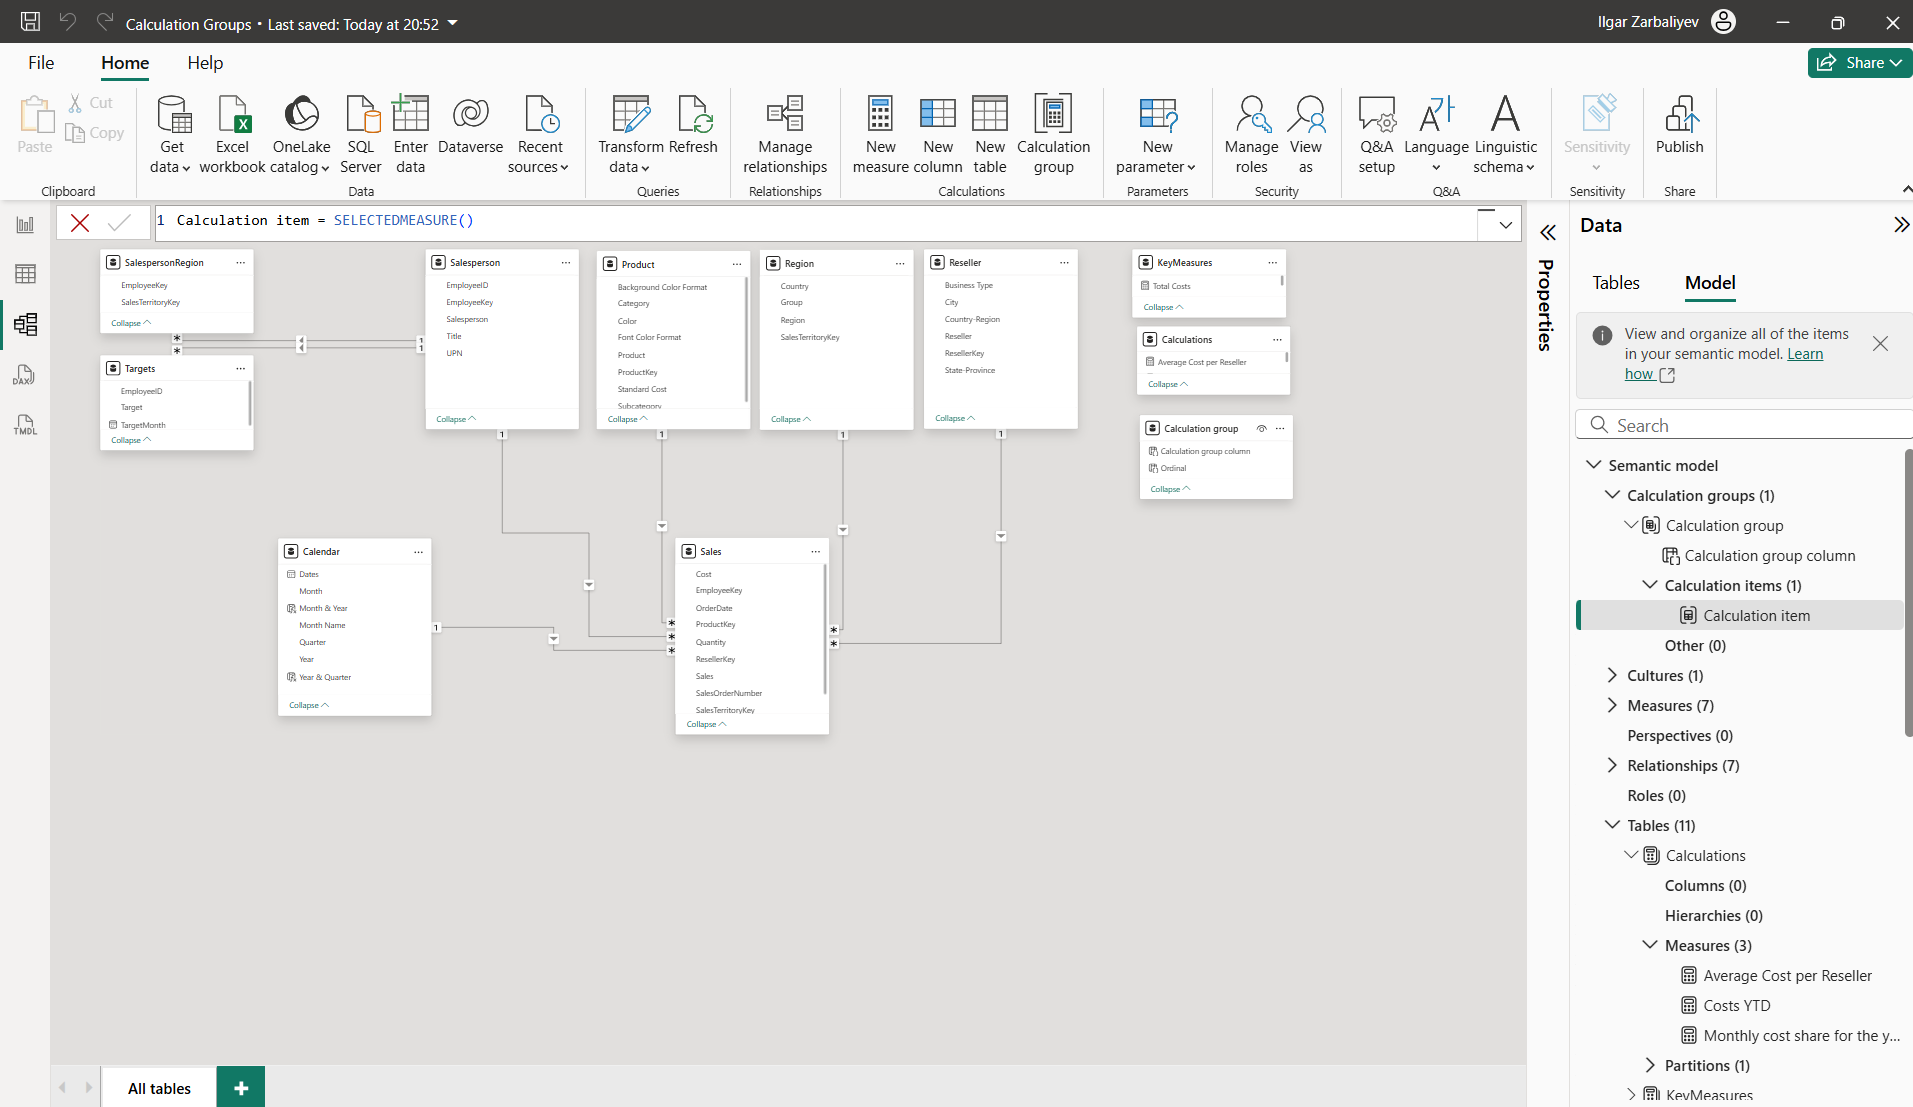
Task: Open the Help ribbon tab
Action: coord(205,63)
